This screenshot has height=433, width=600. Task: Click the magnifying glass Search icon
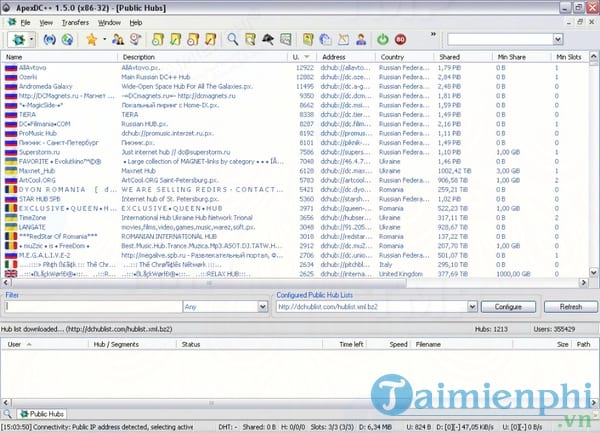(232, 40)
